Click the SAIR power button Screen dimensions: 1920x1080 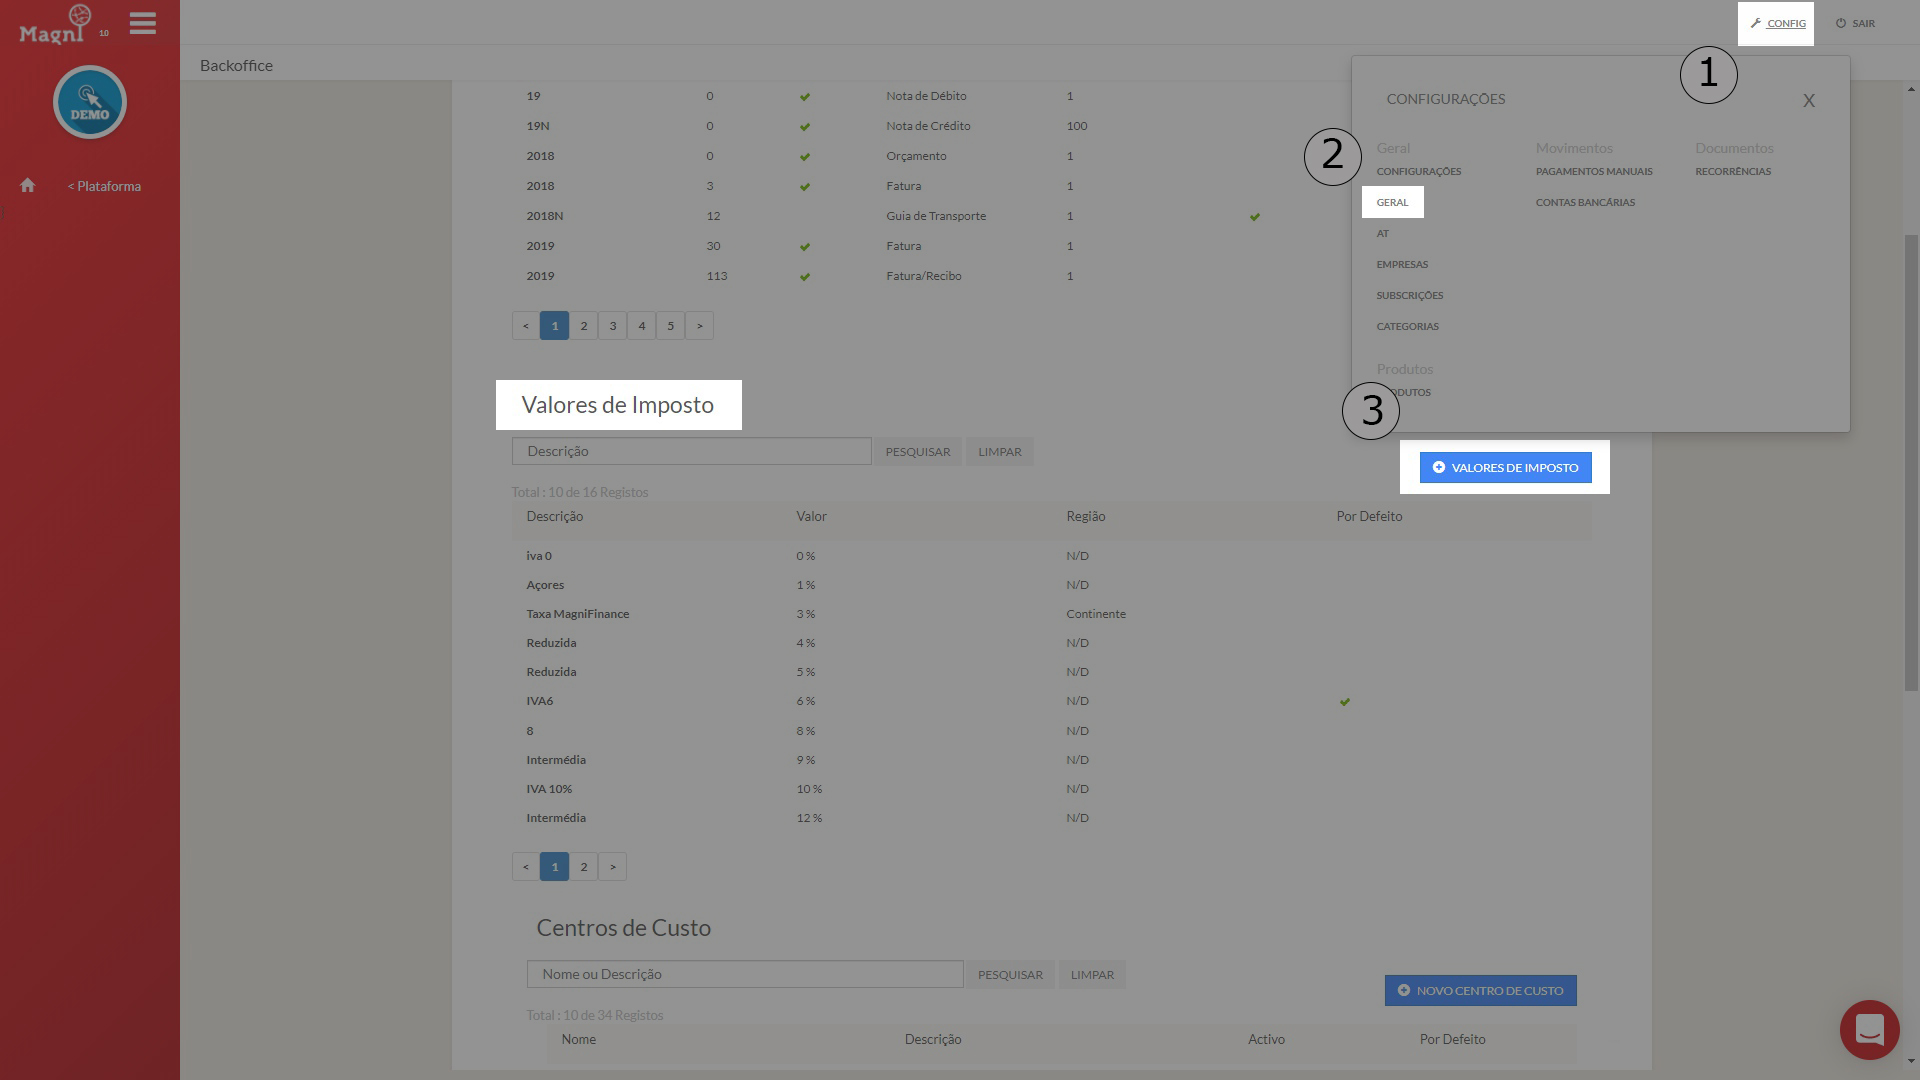point(1855,23)
